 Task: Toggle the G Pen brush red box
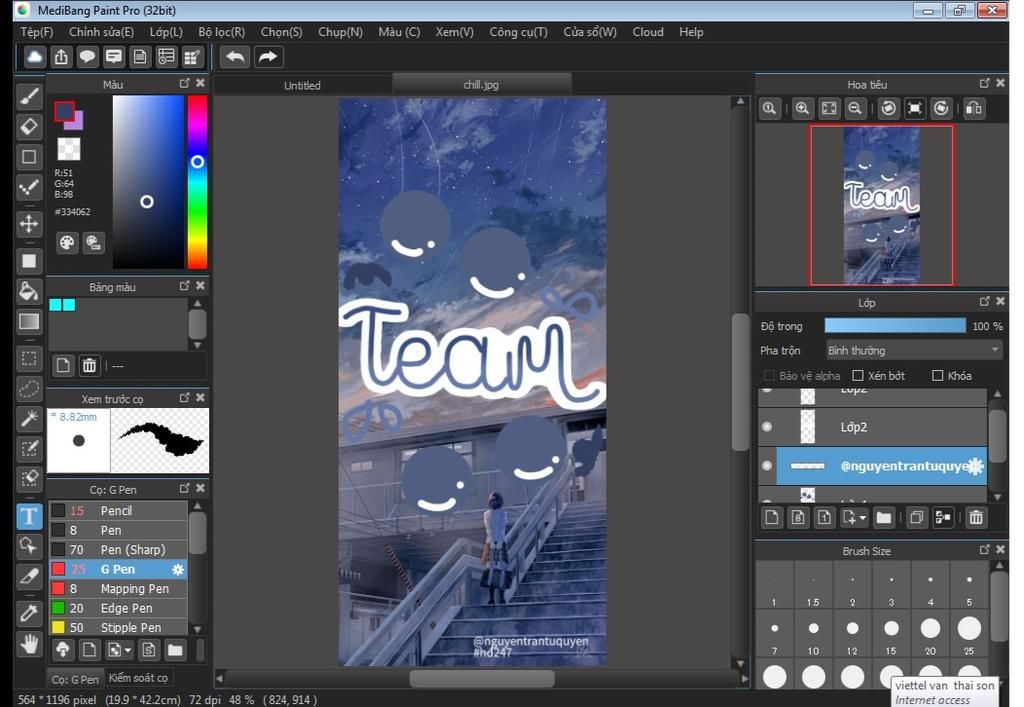click(x=58, y=569)
